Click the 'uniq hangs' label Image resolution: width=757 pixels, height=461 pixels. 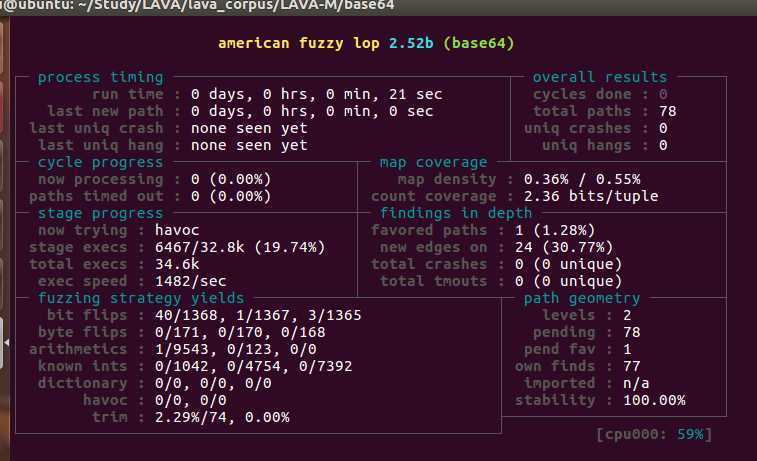point(587,145)
